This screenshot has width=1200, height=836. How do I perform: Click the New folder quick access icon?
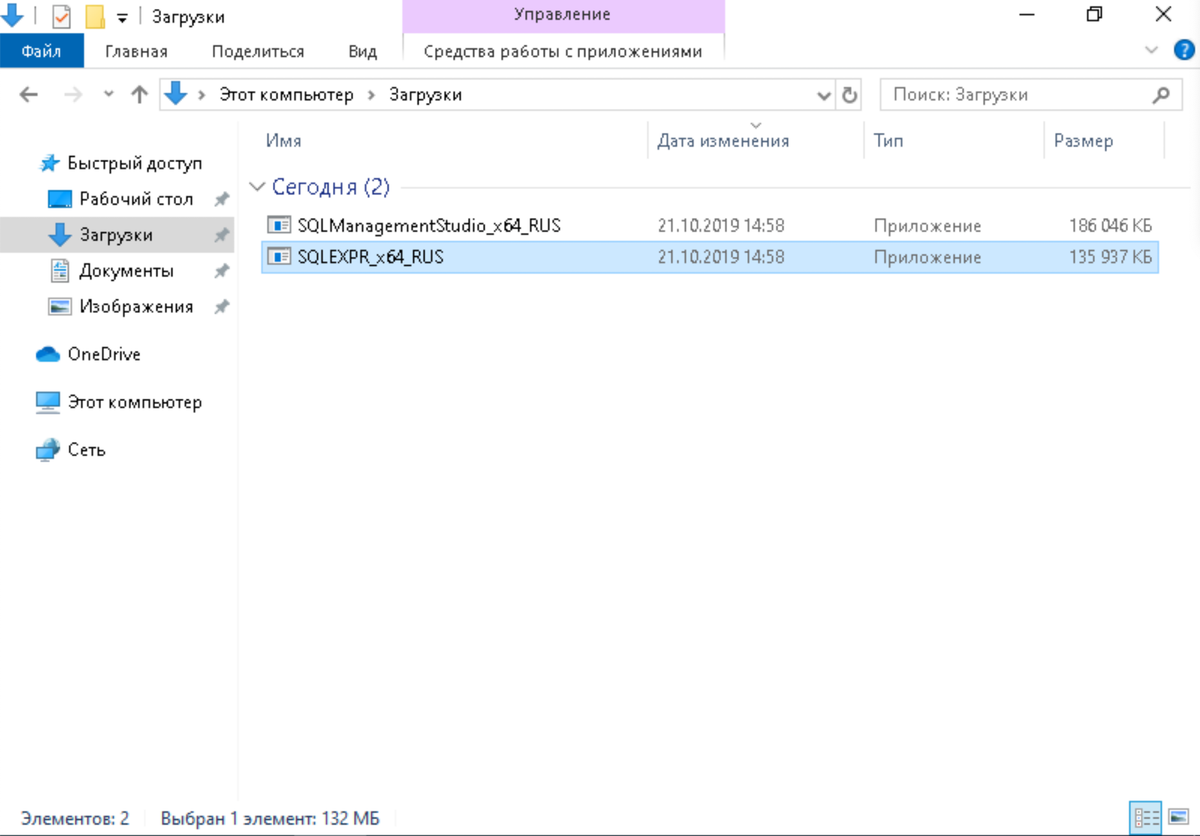[95, 16]
